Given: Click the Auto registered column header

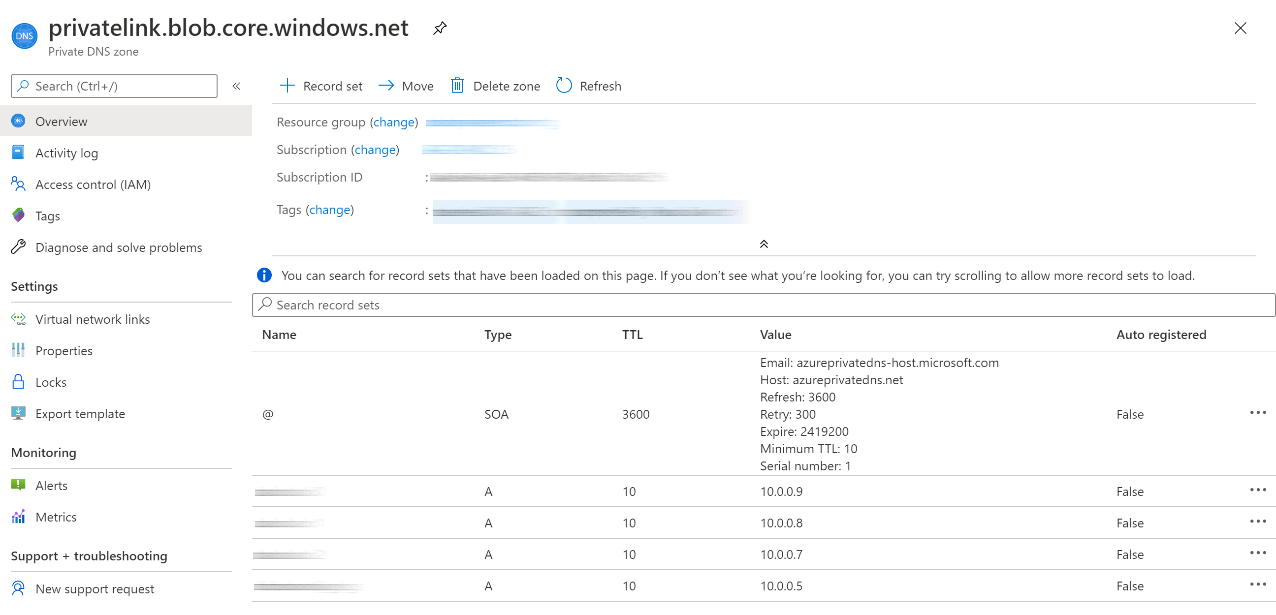Looking at the screenshot, I should 1161,335.
